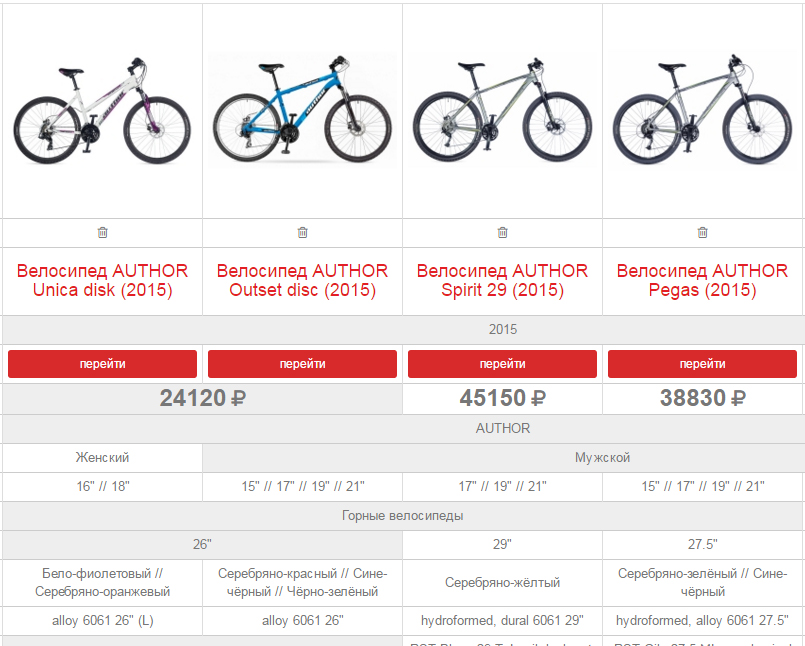Click the 29" wheel size cell

tap(502, 544)
